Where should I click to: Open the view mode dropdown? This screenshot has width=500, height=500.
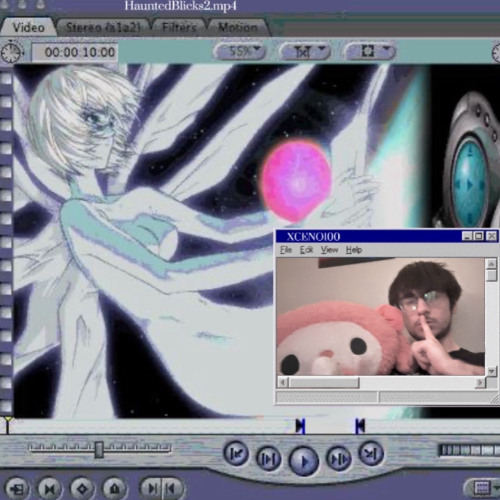pos(371,51)
